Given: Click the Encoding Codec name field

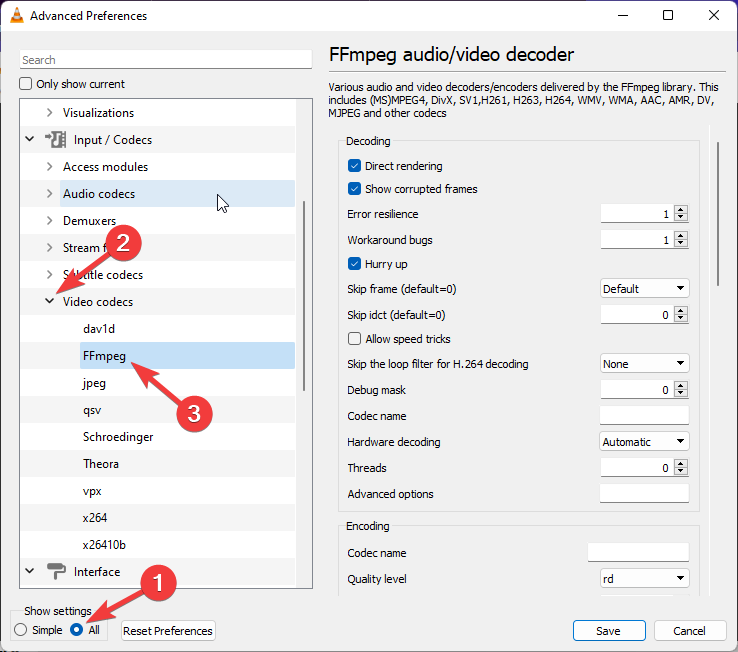Looking at the screenshot, I should 638,553.
